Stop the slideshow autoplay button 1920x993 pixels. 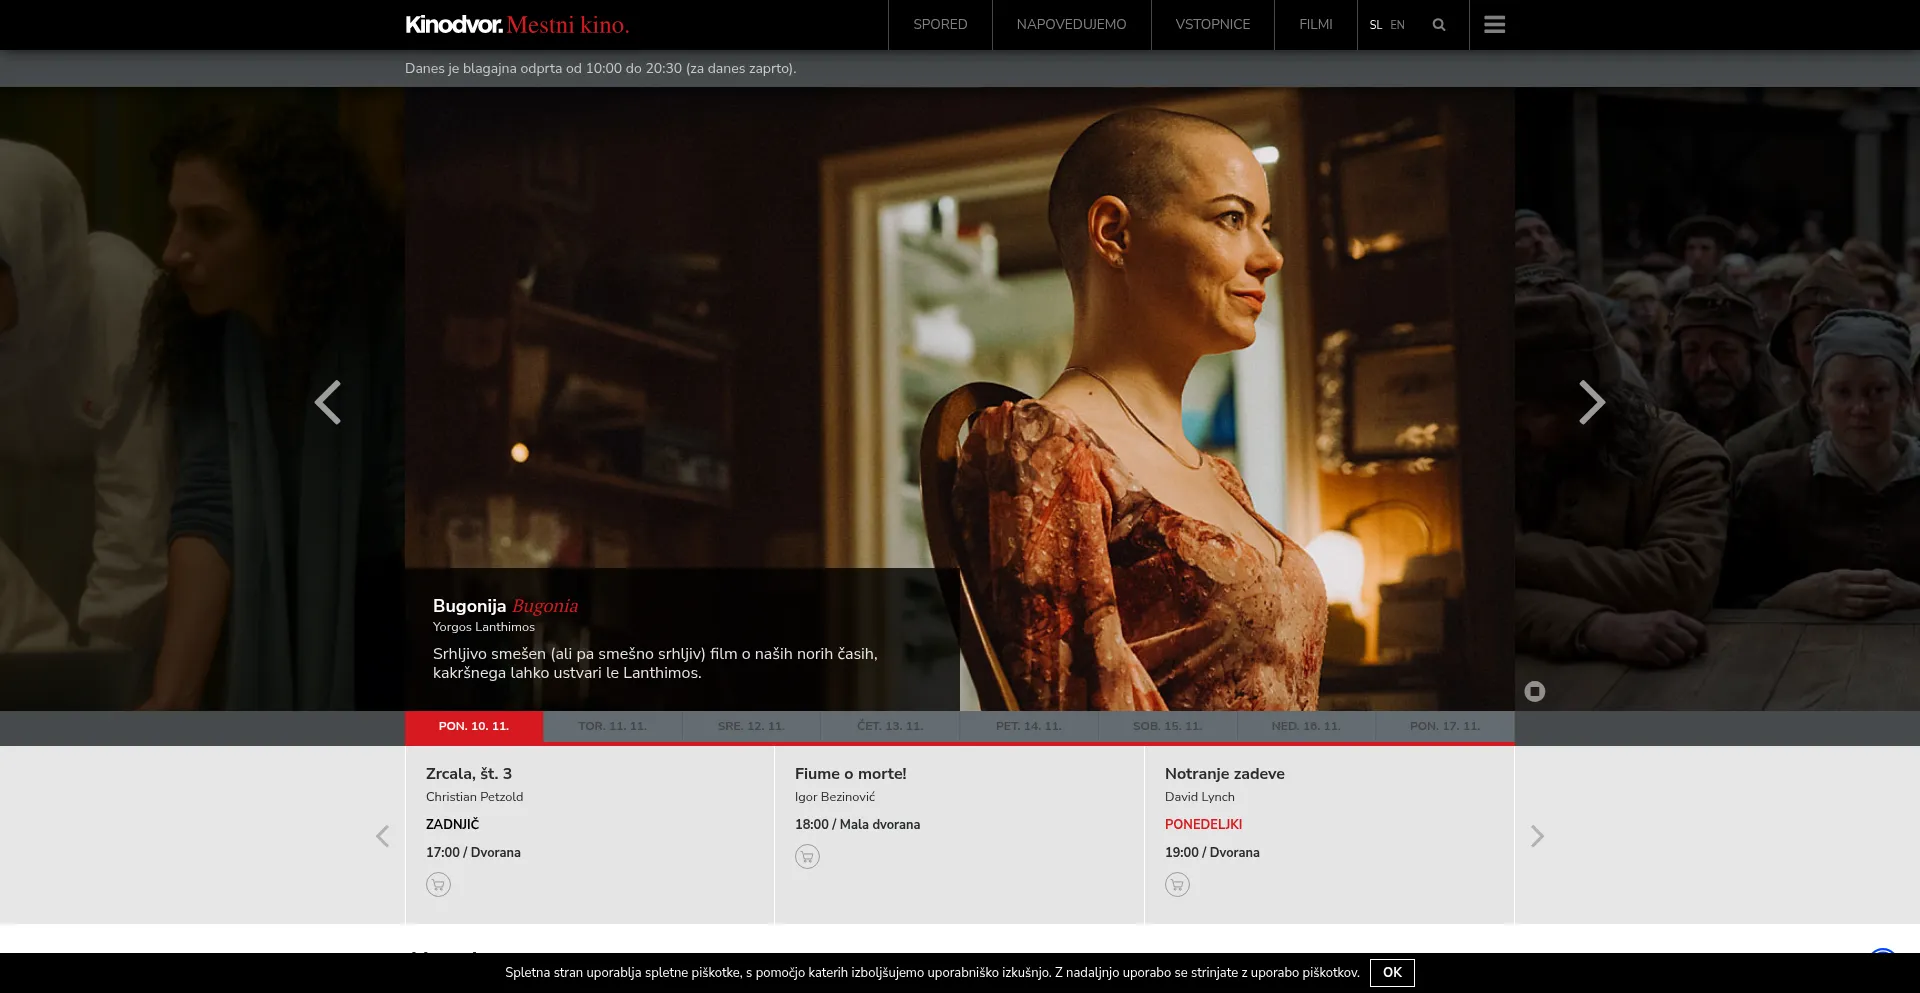[1534, 691]
